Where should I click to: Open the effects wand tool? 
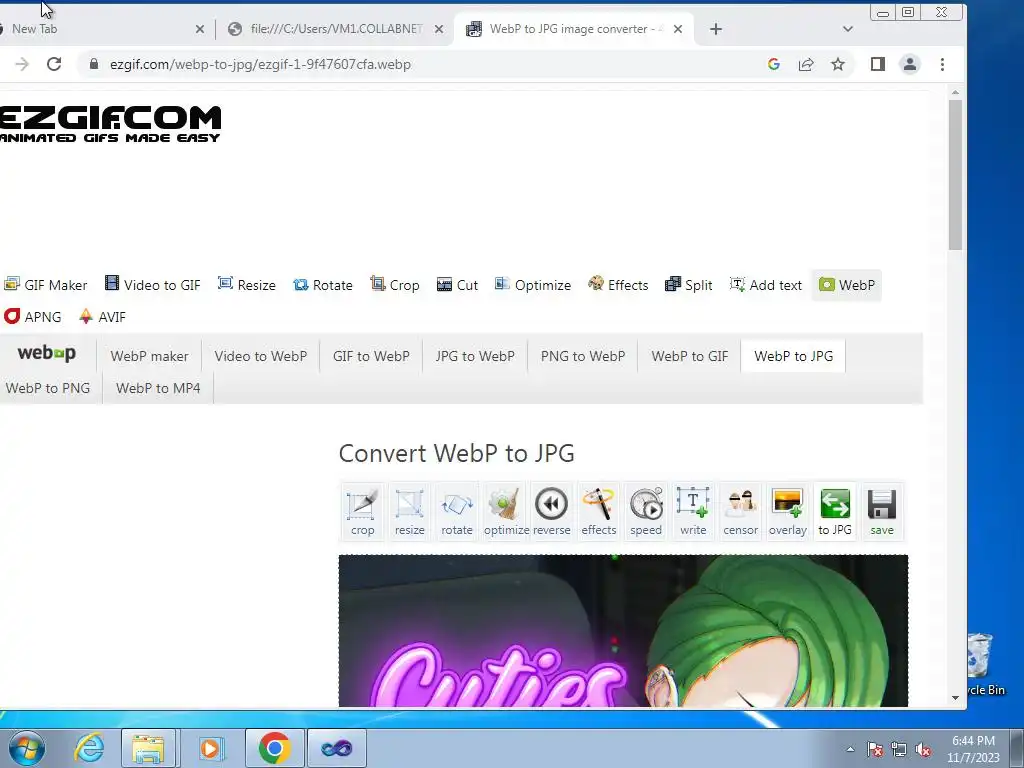pos(598,511)
